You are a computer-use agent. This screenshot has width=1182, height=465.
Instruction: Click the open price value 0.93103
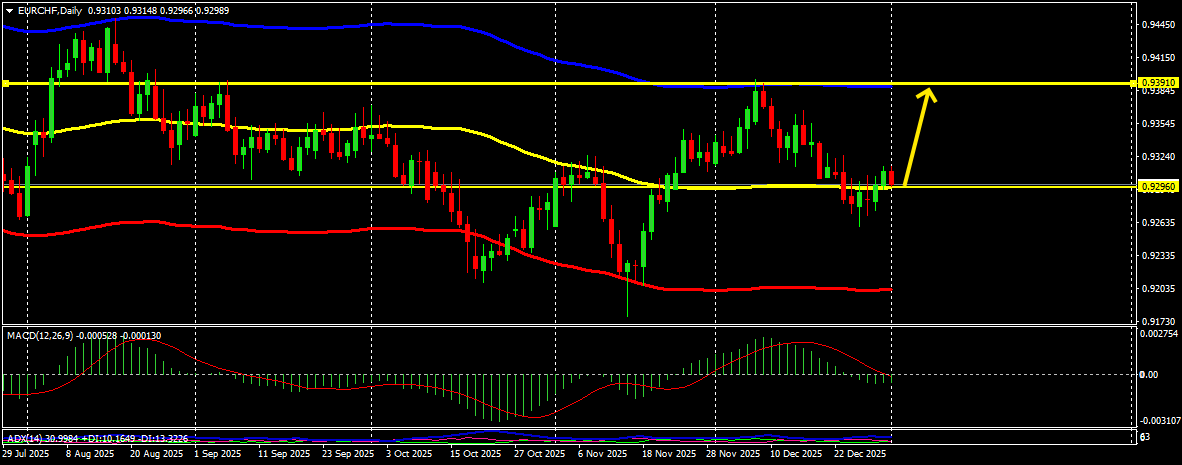pos(103,11)
